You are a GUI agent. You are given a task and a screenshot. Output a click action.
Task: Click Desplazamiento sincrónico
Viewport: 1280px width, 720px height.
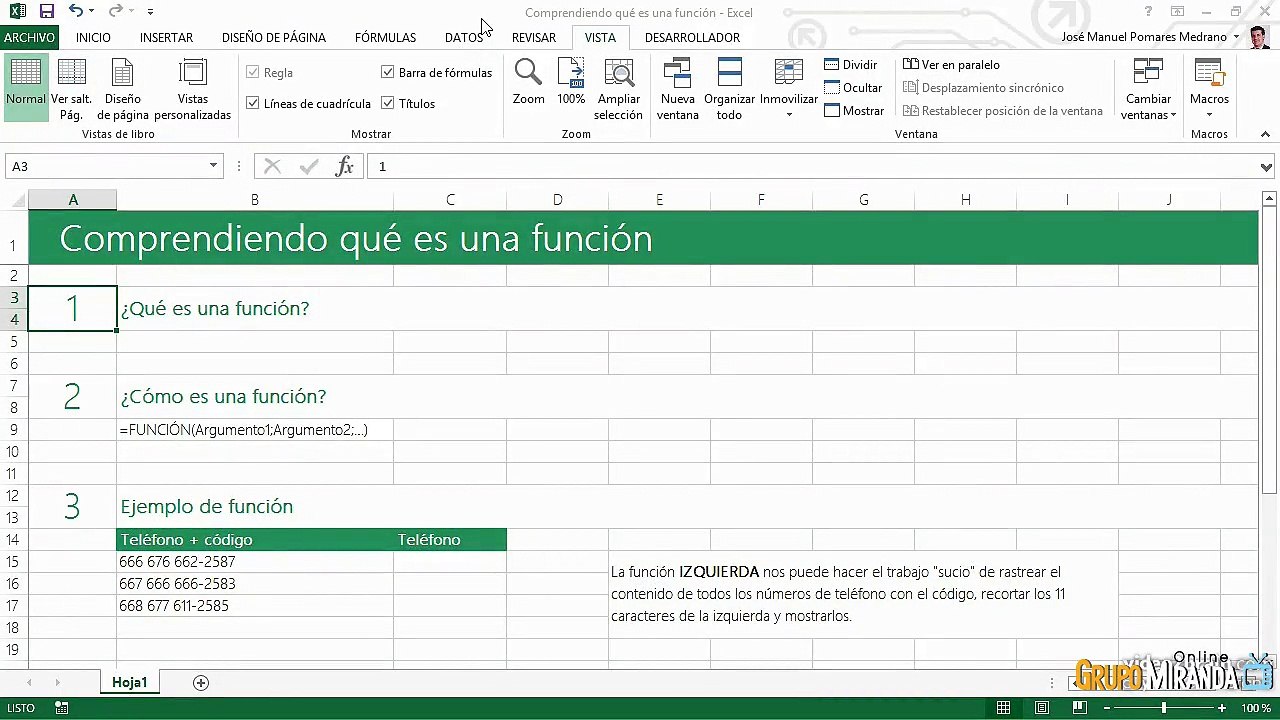[983, 88]
